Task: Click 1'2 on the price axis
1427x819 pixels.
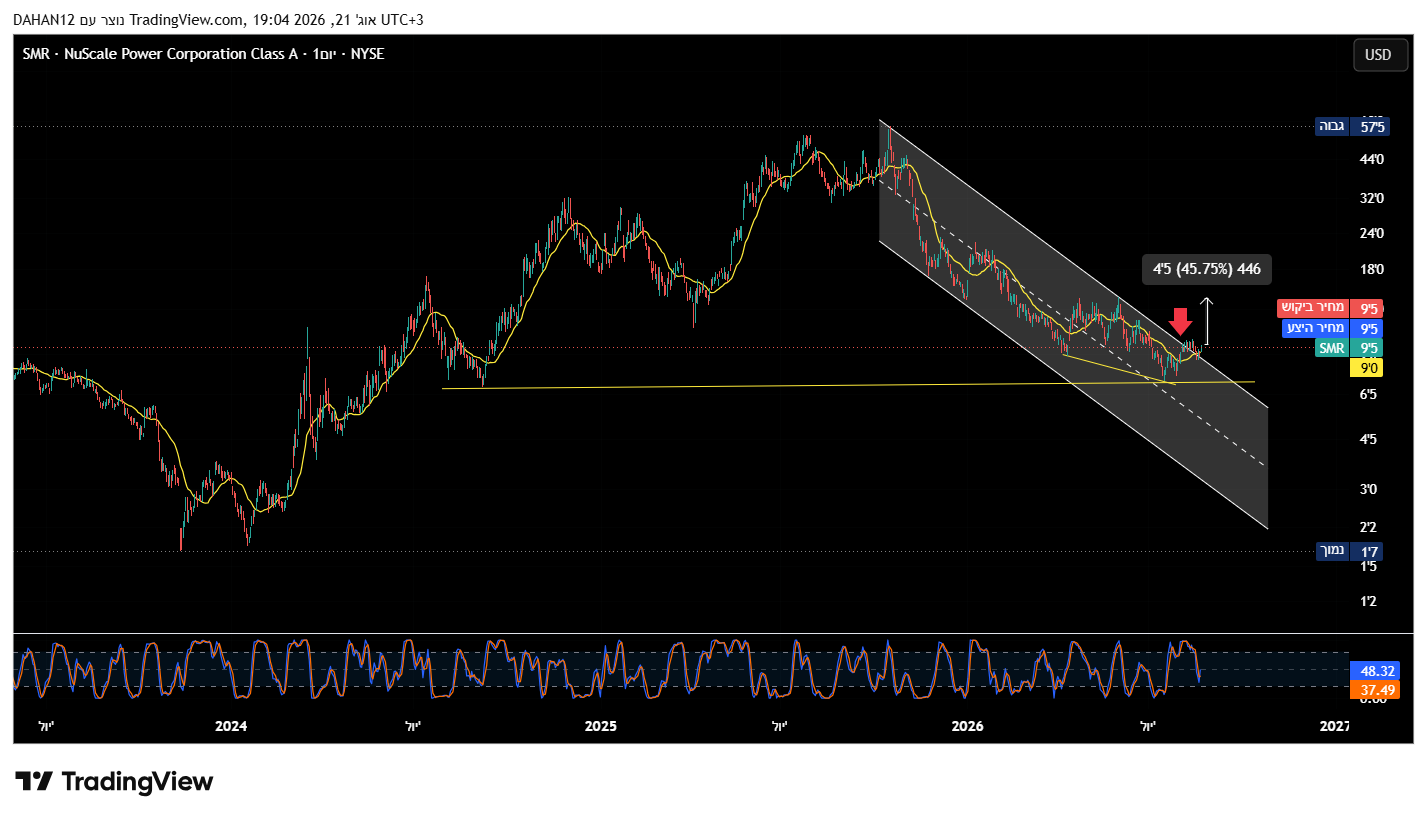Action: 1369,601
